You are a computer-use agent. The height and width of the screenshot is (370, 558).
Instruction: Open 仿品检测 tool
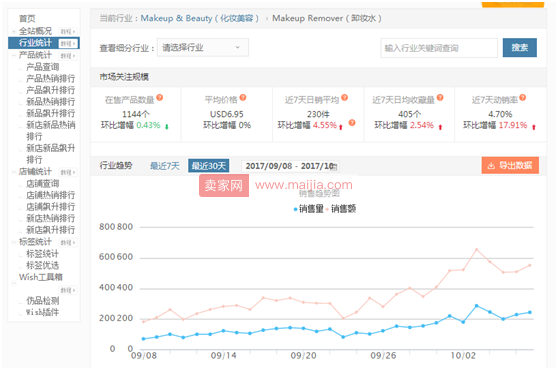[43, 301]
